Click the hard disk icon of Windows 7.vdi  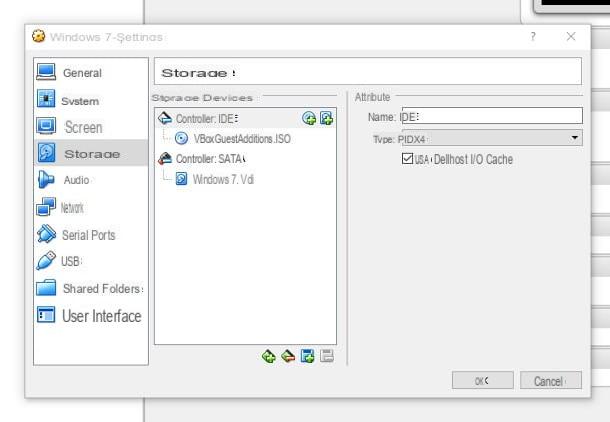[x=181, y=179]
